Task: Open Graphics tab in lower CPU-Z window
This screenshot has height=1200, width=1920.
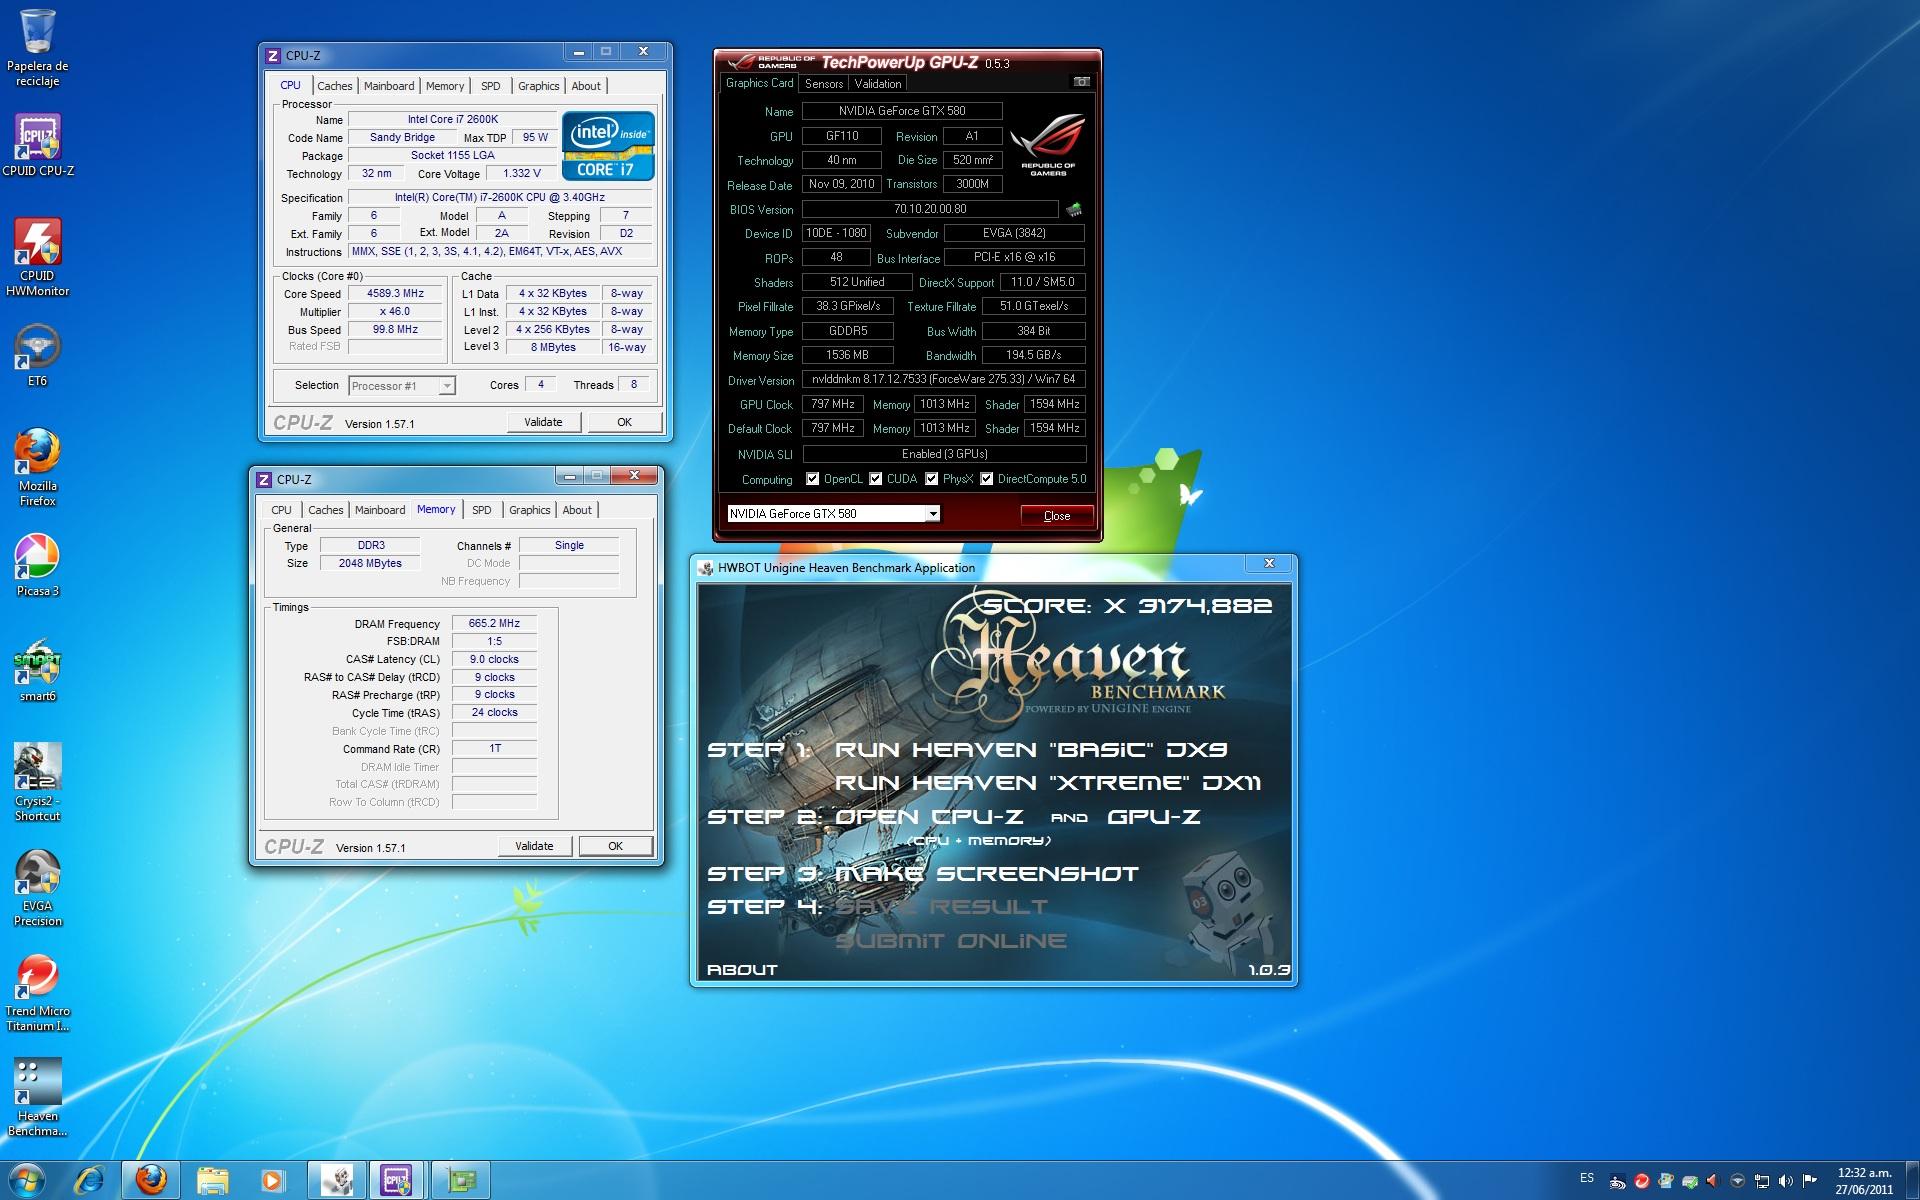Action: pyautogui.click(x=530, y=510)
